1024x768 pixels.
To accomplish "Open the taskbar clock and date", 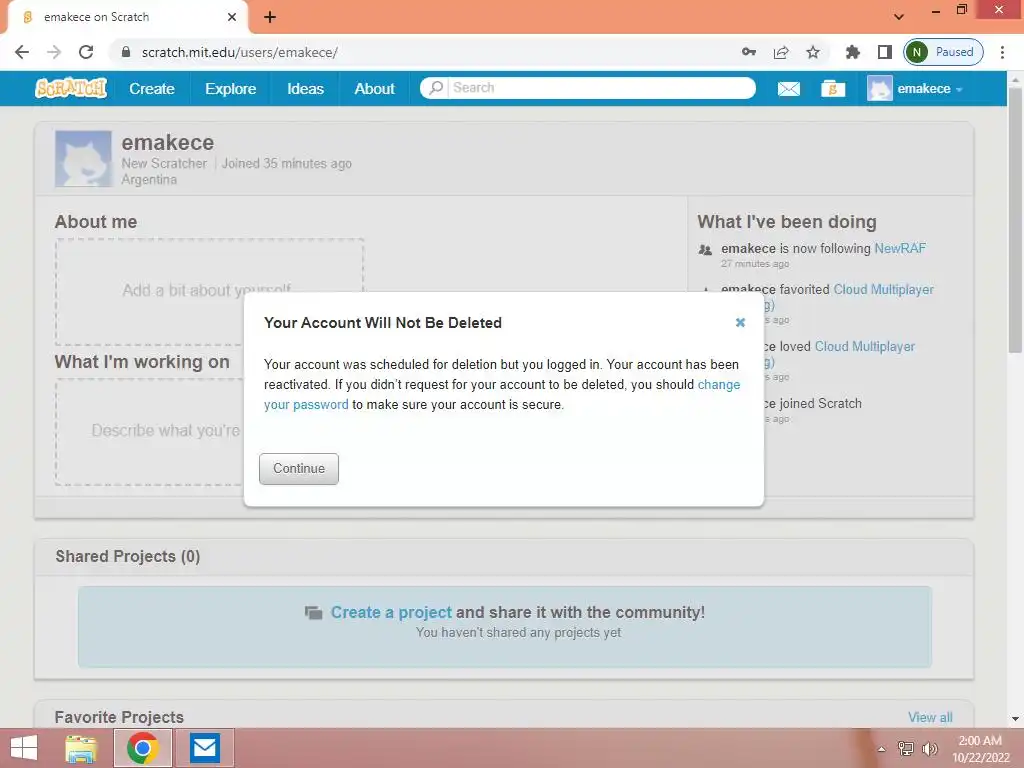I will (x=980, y=748).
